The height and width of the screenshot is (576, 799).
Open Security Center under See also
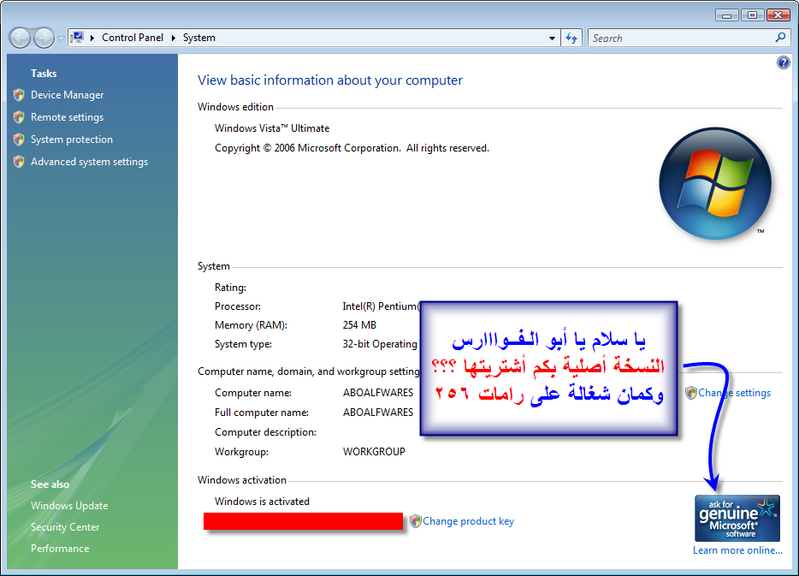[65, 527]
